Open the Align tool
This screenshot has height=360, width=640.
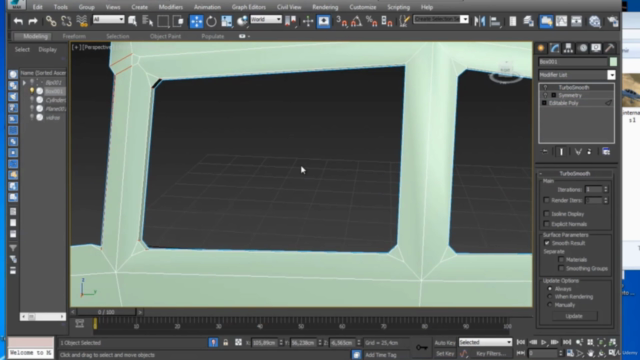[495, 21]
